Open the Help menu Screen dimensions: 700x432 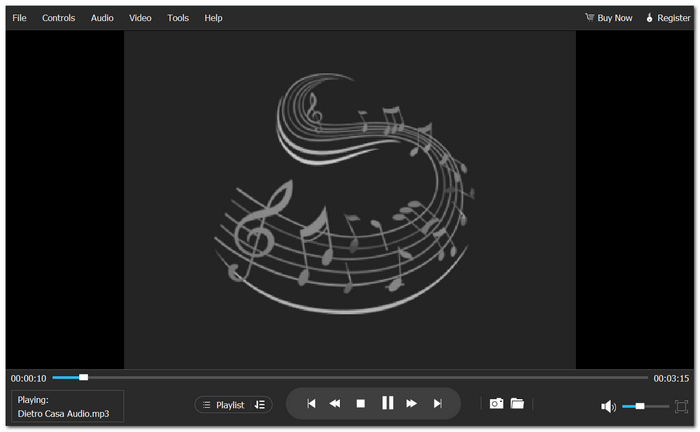213,18
